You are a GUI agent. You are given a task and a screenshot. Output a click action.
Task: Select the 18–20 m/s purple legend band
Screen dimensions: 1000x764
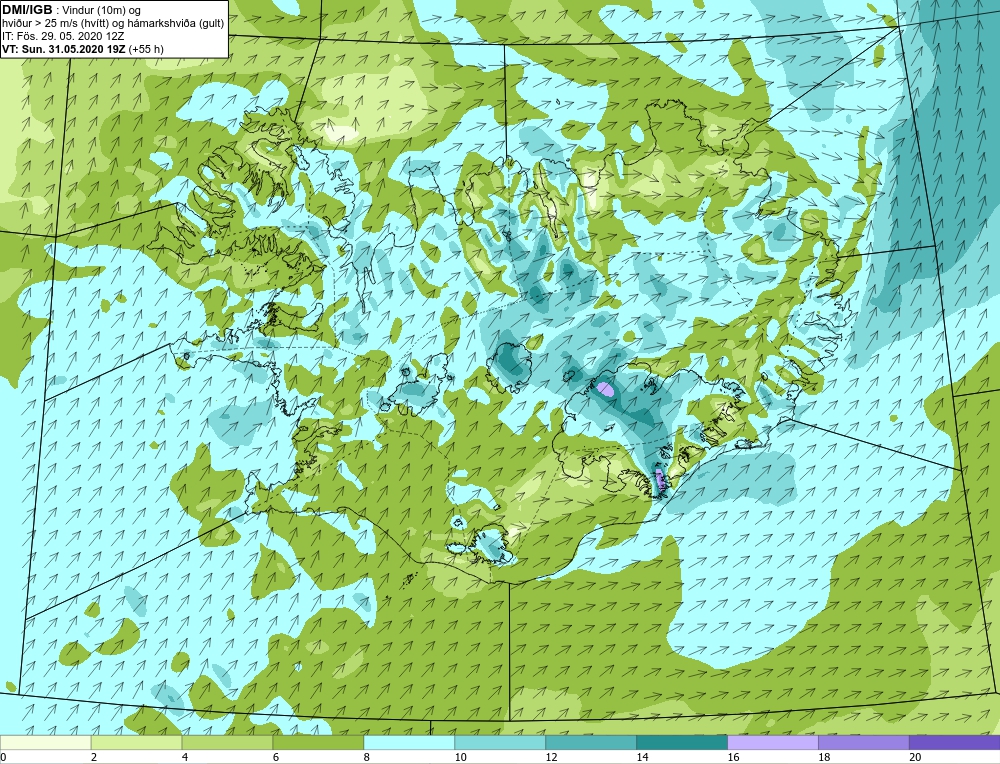tap(864, 743)
